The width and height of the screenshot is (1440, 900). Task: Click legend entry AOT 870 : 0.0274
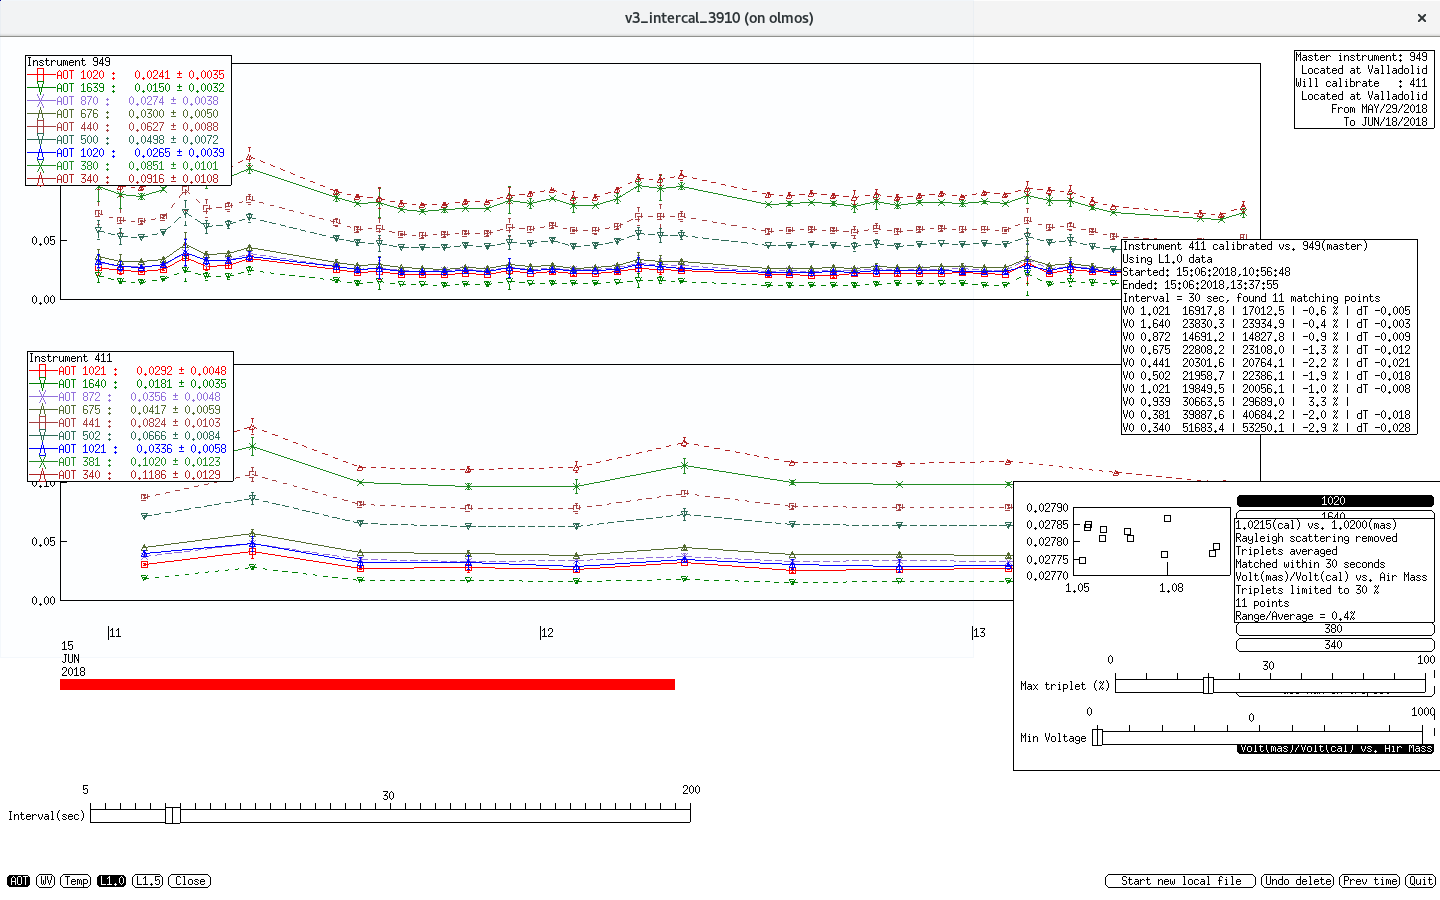(128, 101)
